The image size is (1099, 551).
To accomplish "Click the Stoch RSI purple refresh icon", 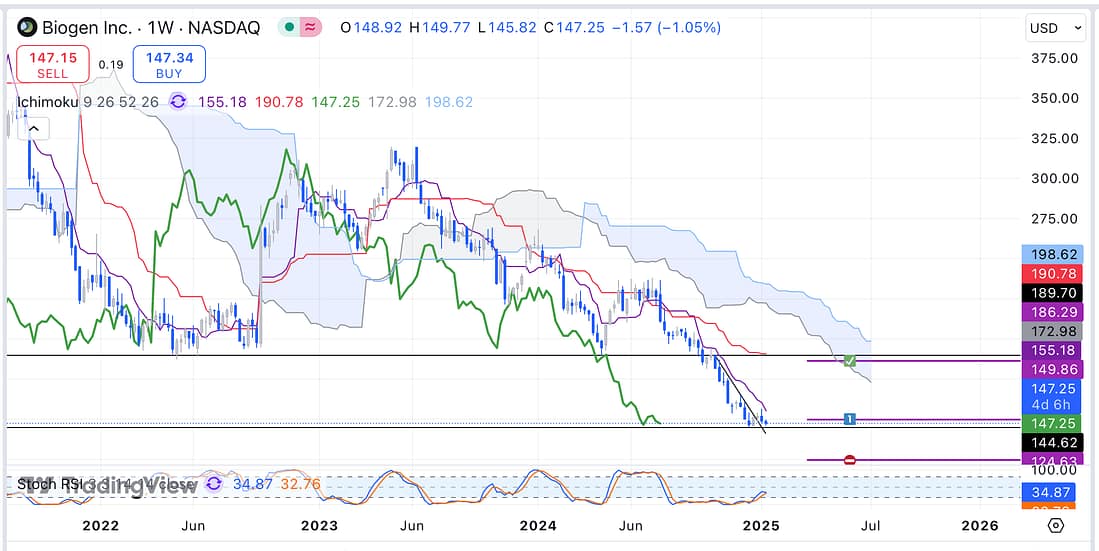I will (x=214, y=484).
